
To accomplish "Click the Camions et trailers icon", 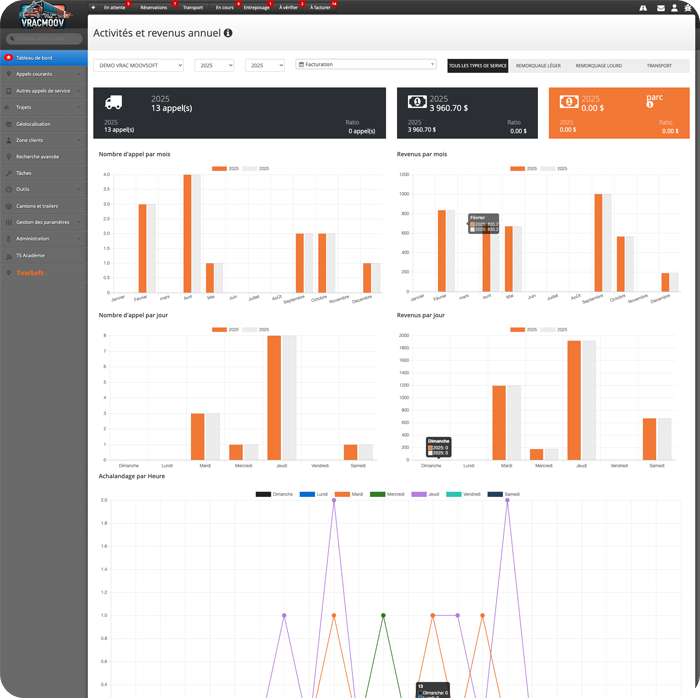I will tap(8, 206).
